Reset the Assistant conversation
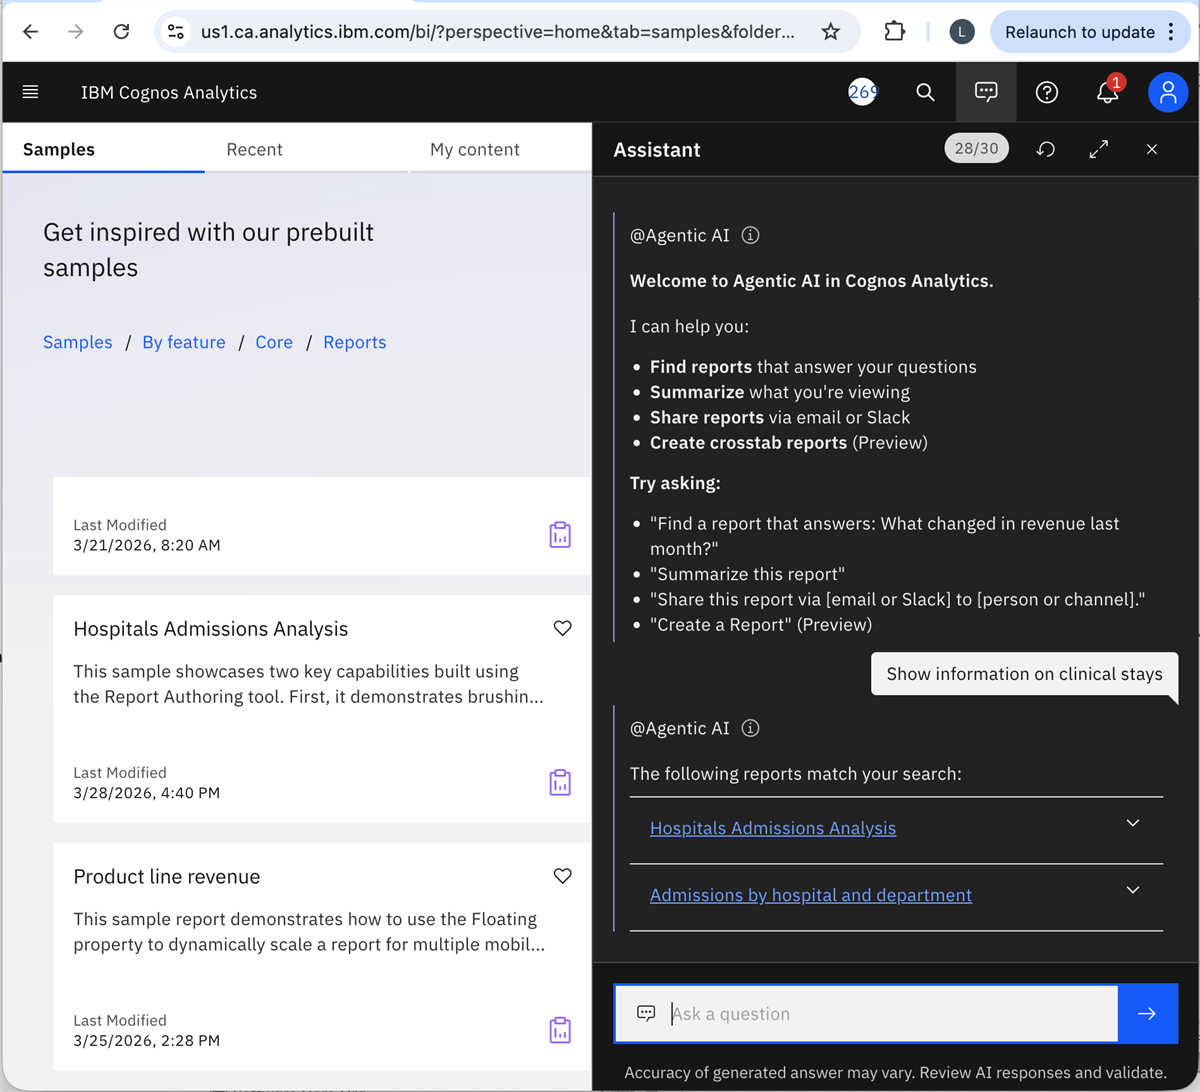 pyautogui.click(x=1046, y=149)
